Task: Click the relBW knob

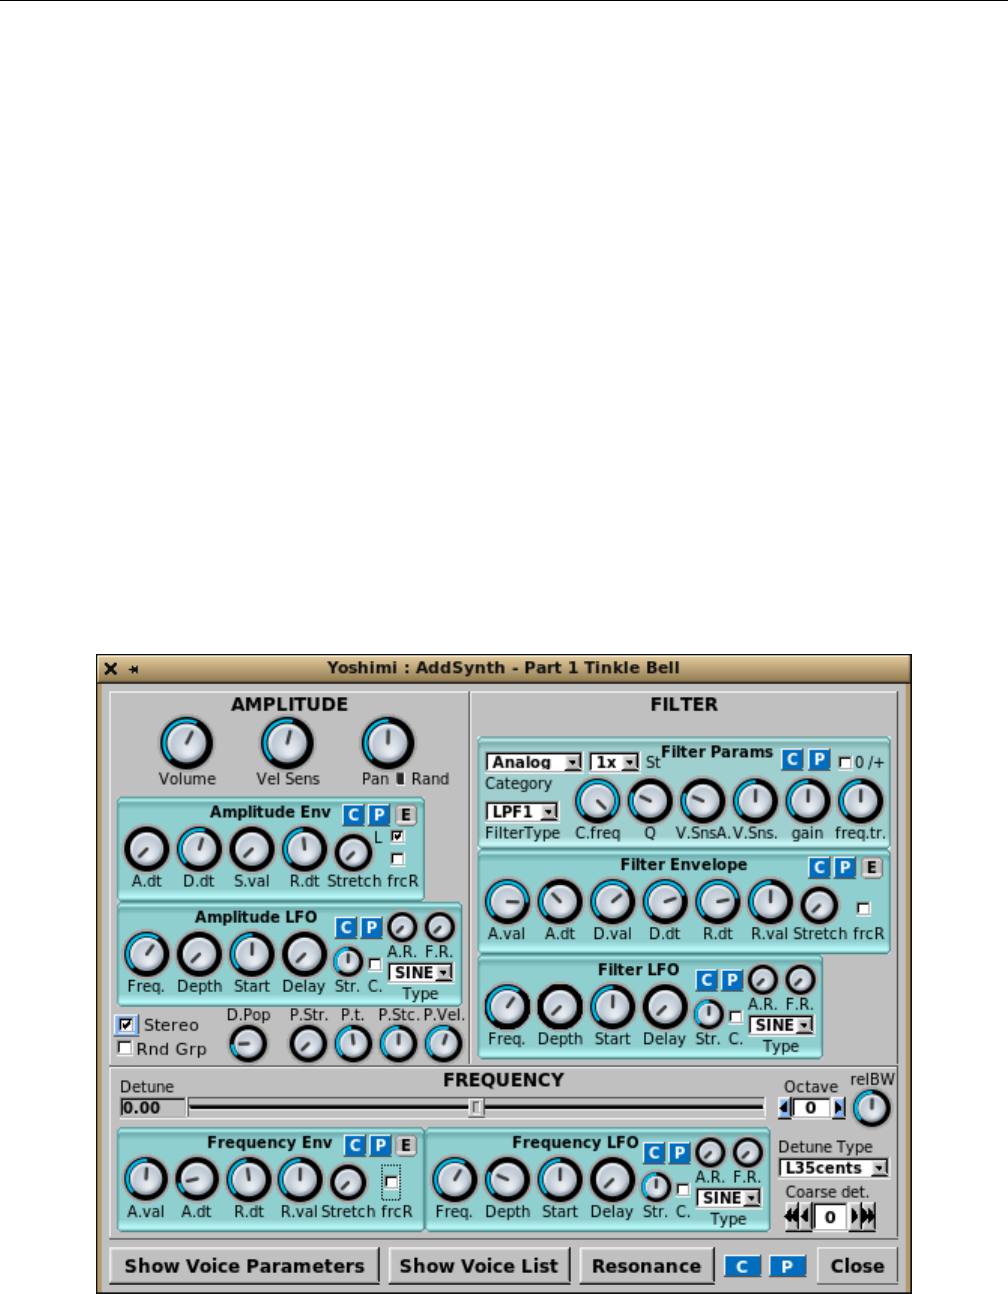Action: 872,1107
